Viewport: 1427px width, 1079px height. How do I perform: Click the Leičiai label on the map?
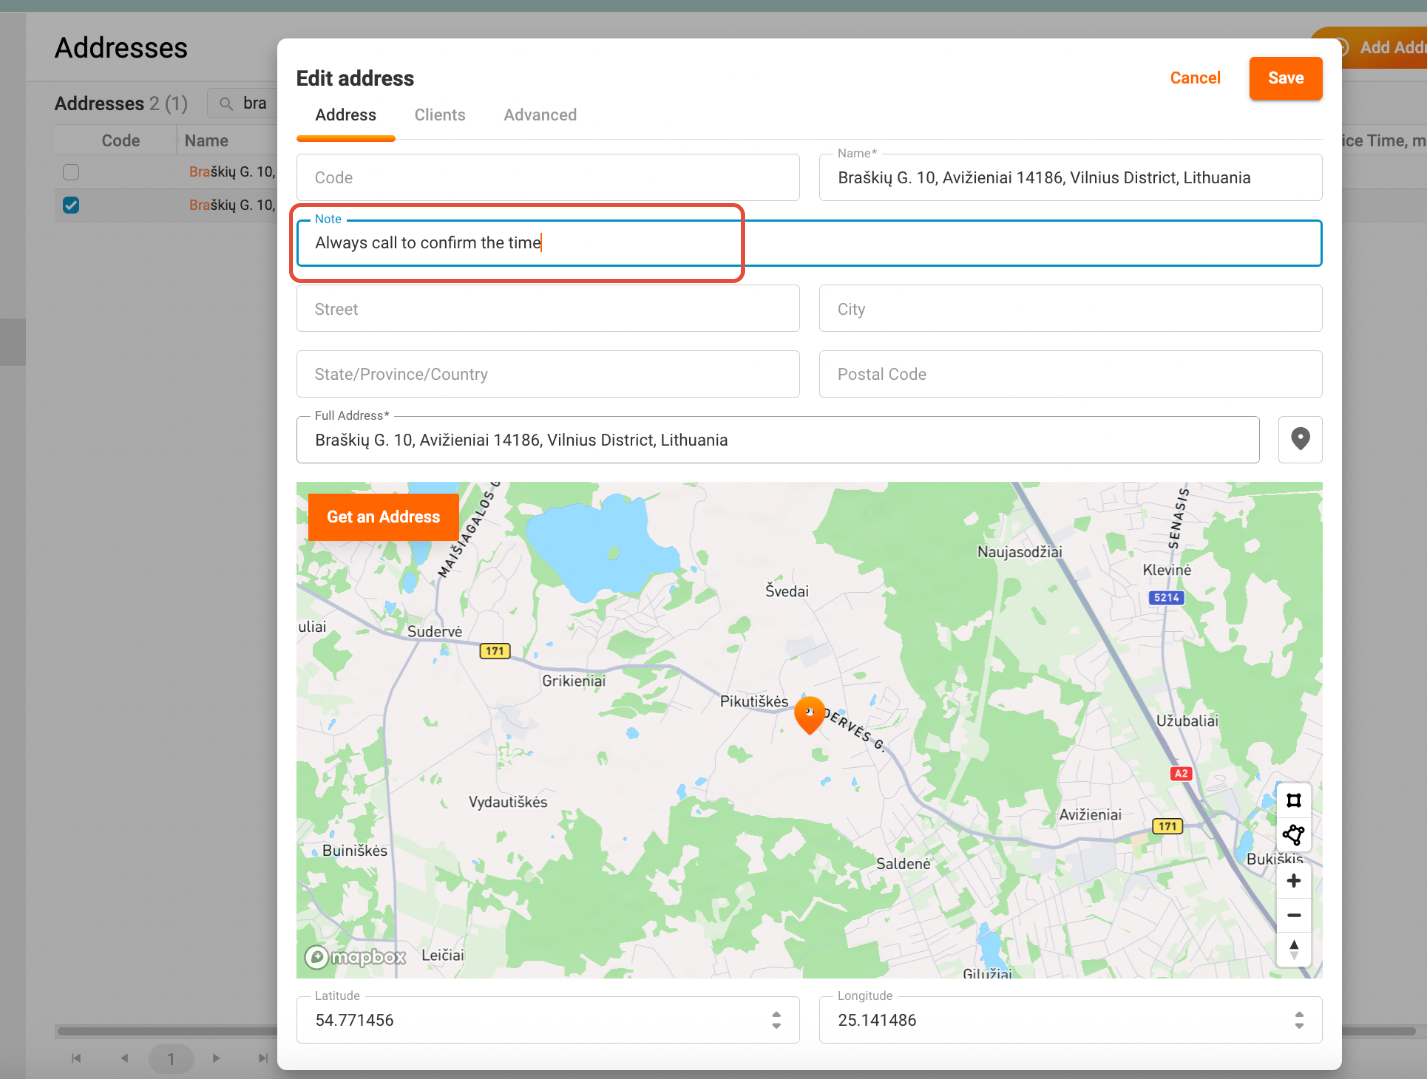point(443,956)
